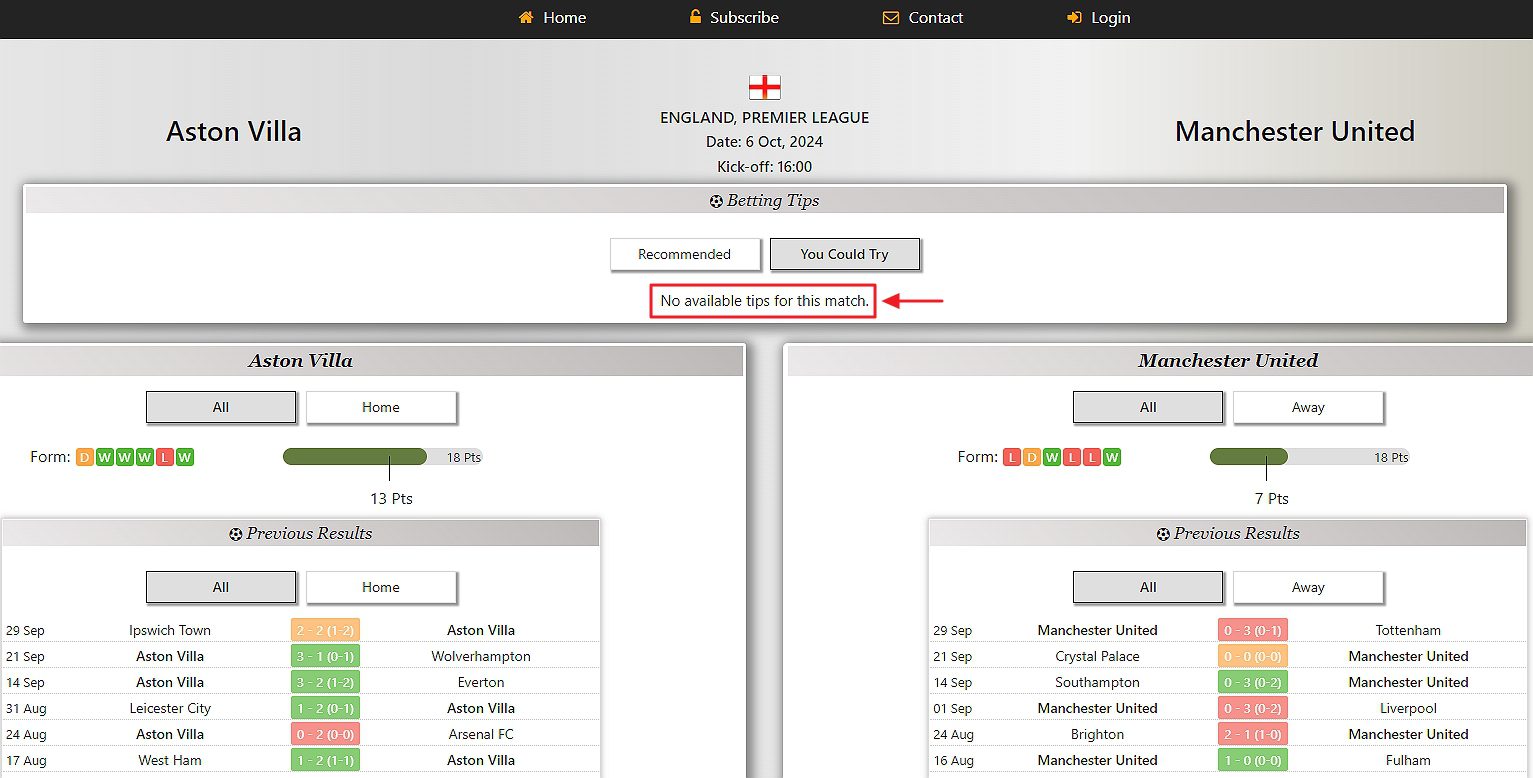Click first red L badge in Manchester United form
This screenshot has width=1533, height=778.
click(1012, 457)
